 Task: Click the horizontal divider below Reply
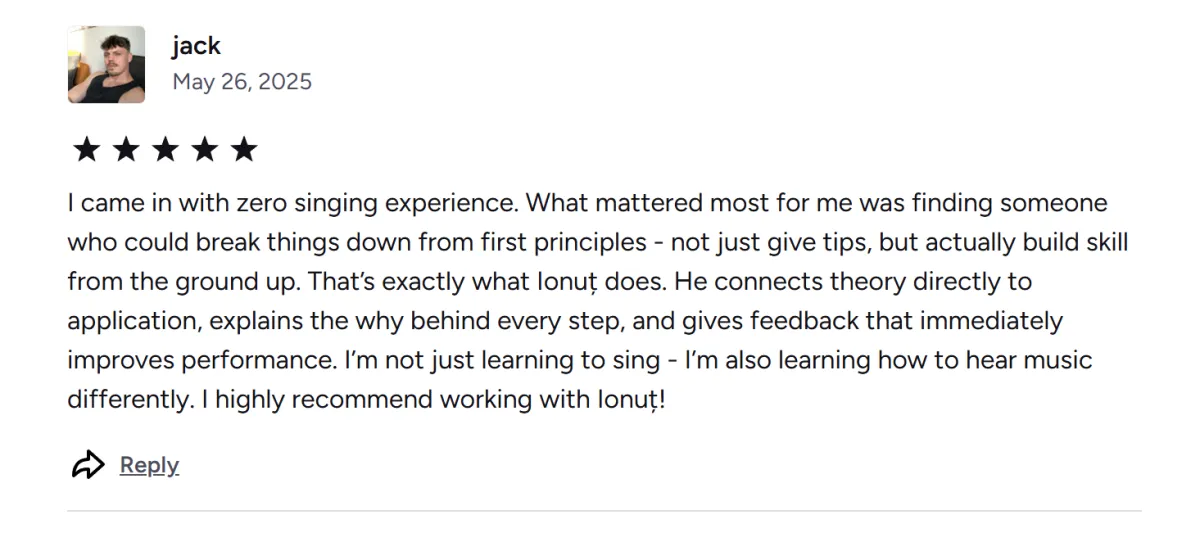604,511
